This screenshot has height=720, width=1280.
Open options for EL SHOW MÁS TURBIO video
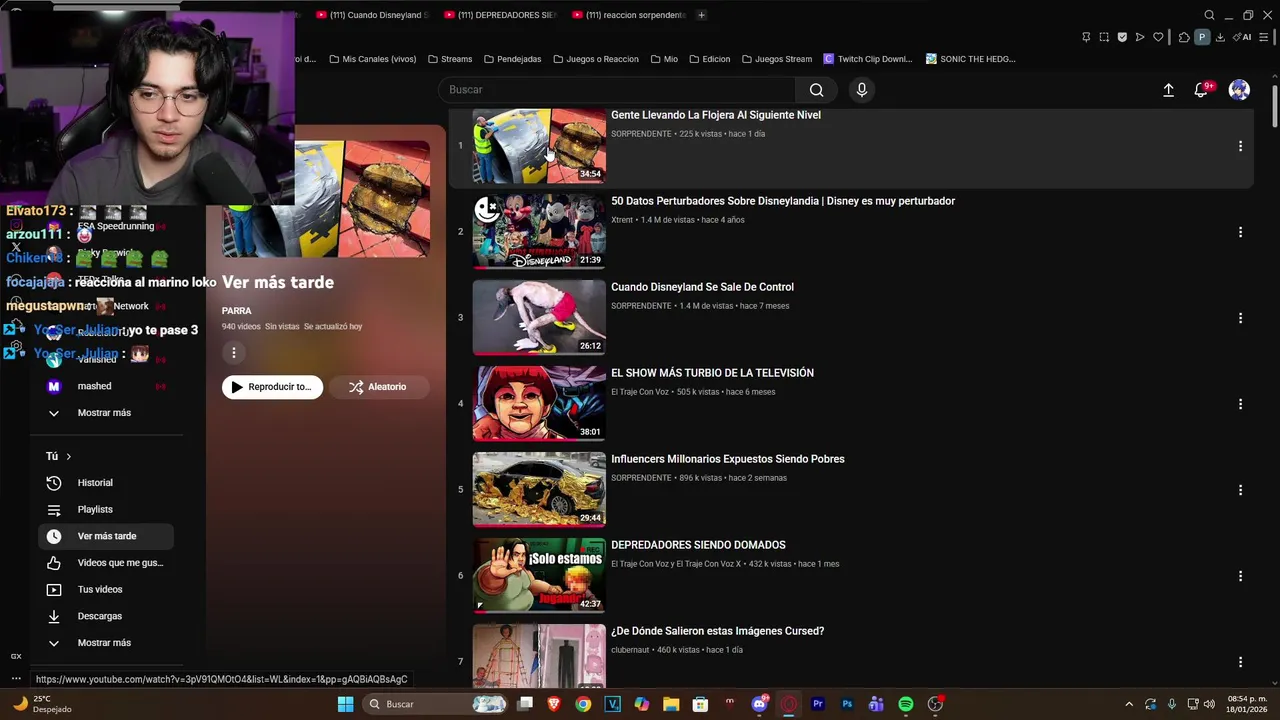(x=1240, y=404)
